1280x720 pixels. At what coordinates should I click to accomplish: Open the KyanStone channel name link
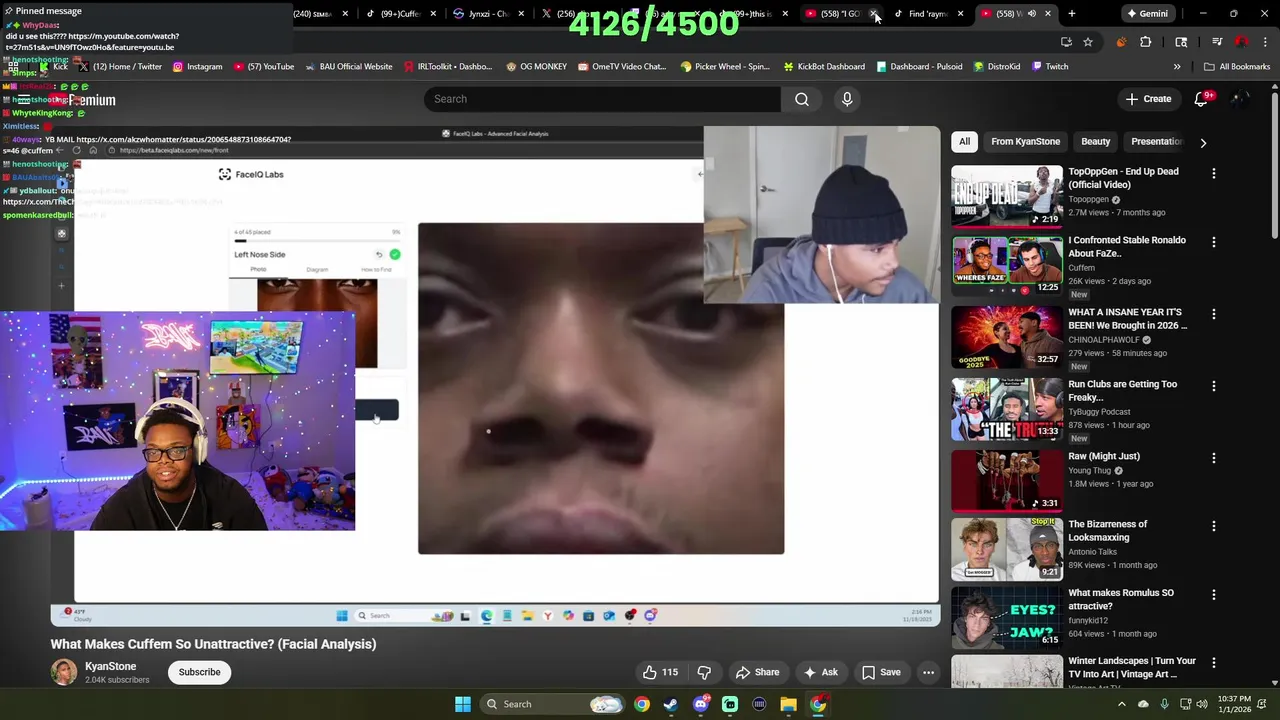pos(110,666)
